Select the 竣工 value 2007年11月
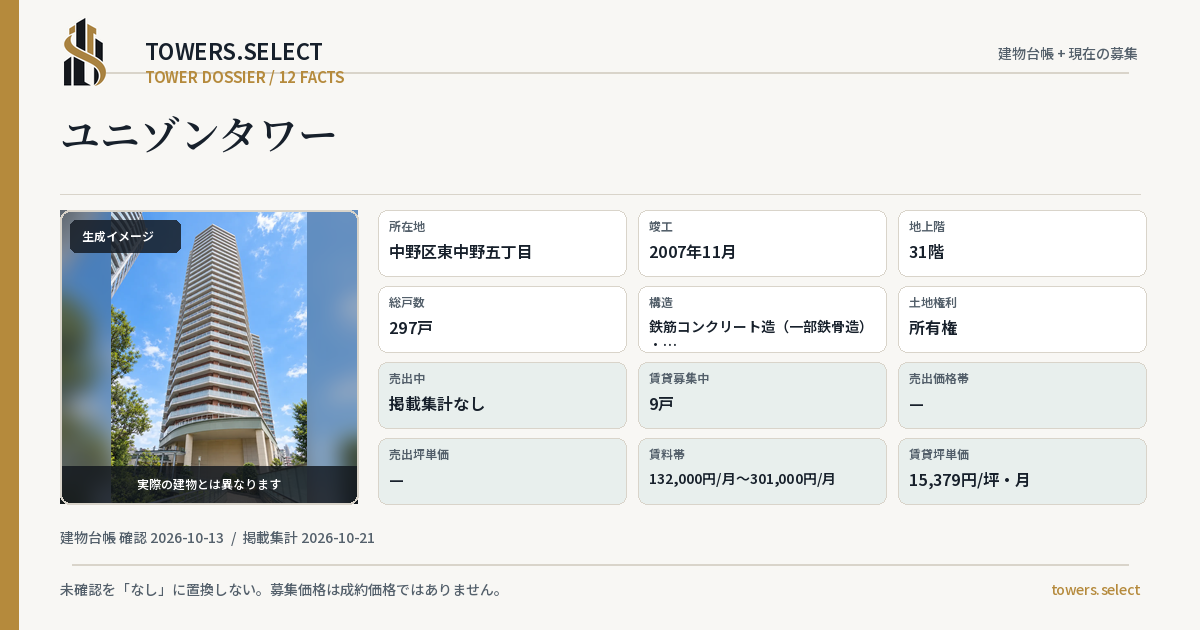 [x=693, y=252]
